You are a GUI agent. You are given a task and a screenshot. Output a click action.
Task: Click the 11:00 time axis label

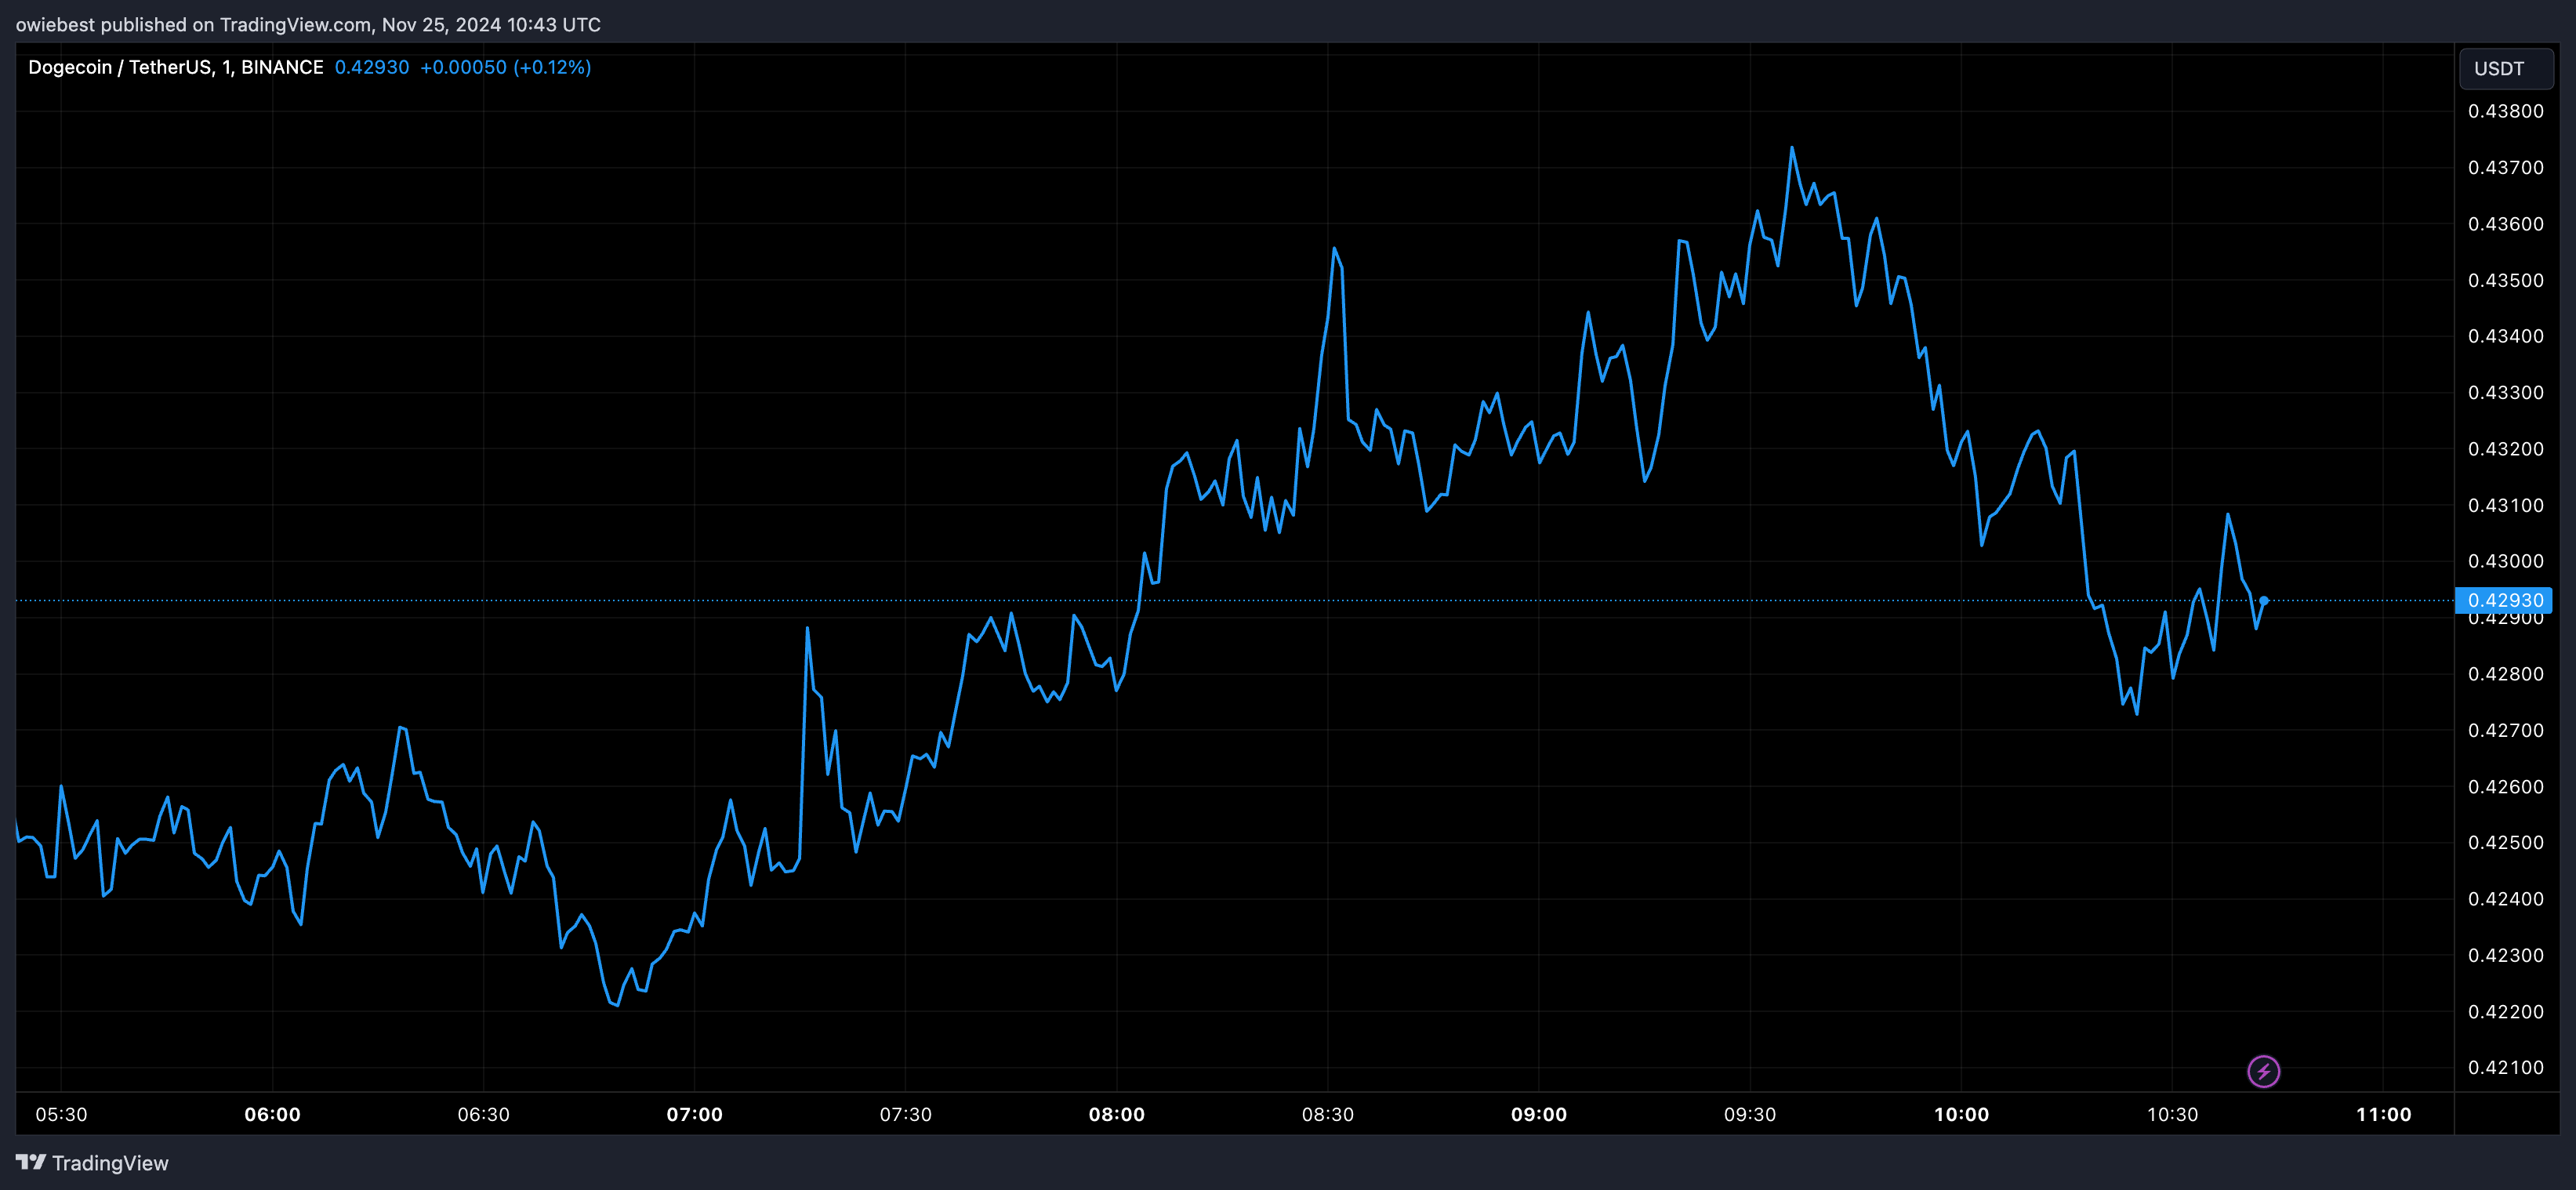(x=2385, y=1113)
